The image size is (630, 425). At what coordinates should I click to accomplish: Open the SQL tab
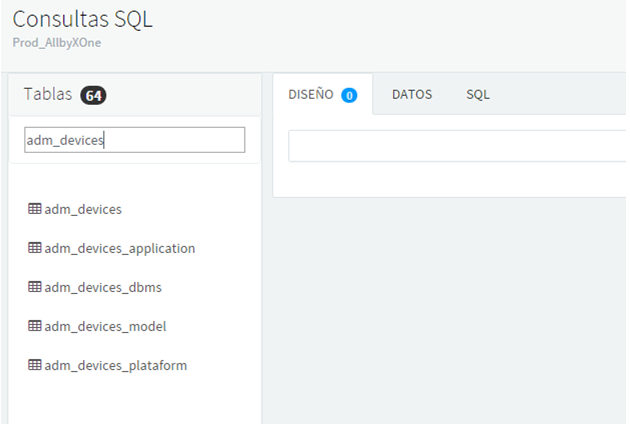coord(478,94)
